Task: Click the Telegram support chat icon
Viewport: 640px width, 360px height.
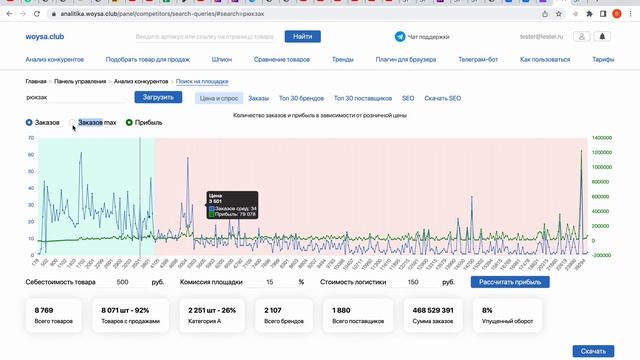Action: point(400,37)
